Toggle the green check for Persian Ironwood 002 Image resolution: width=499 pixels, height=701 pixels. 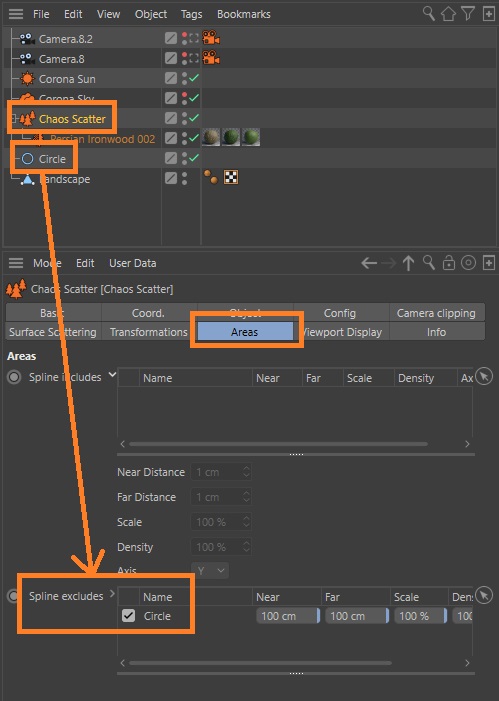click(x=194, y=138)
